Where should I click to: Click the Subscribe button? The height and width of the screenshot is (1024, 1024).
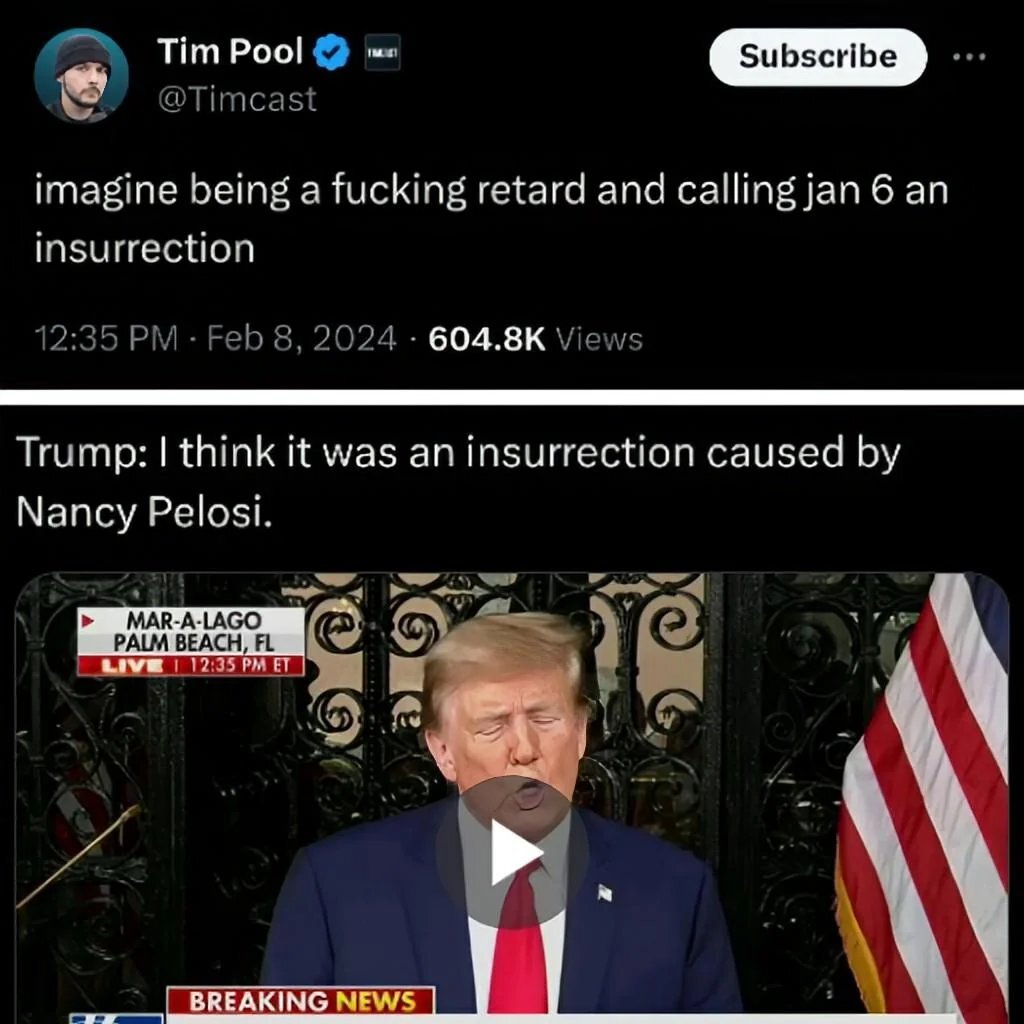click(x=818, y=57)
